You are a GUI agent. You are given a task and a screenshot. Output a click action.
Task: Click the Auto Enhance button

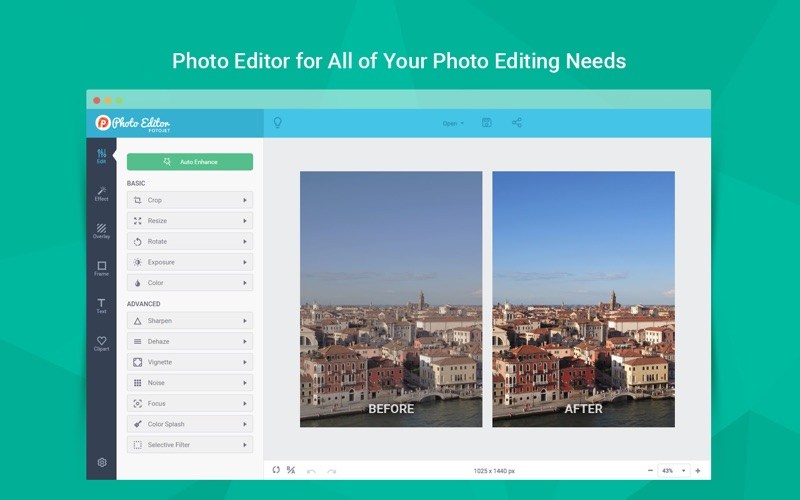click(x=189, y=161)
